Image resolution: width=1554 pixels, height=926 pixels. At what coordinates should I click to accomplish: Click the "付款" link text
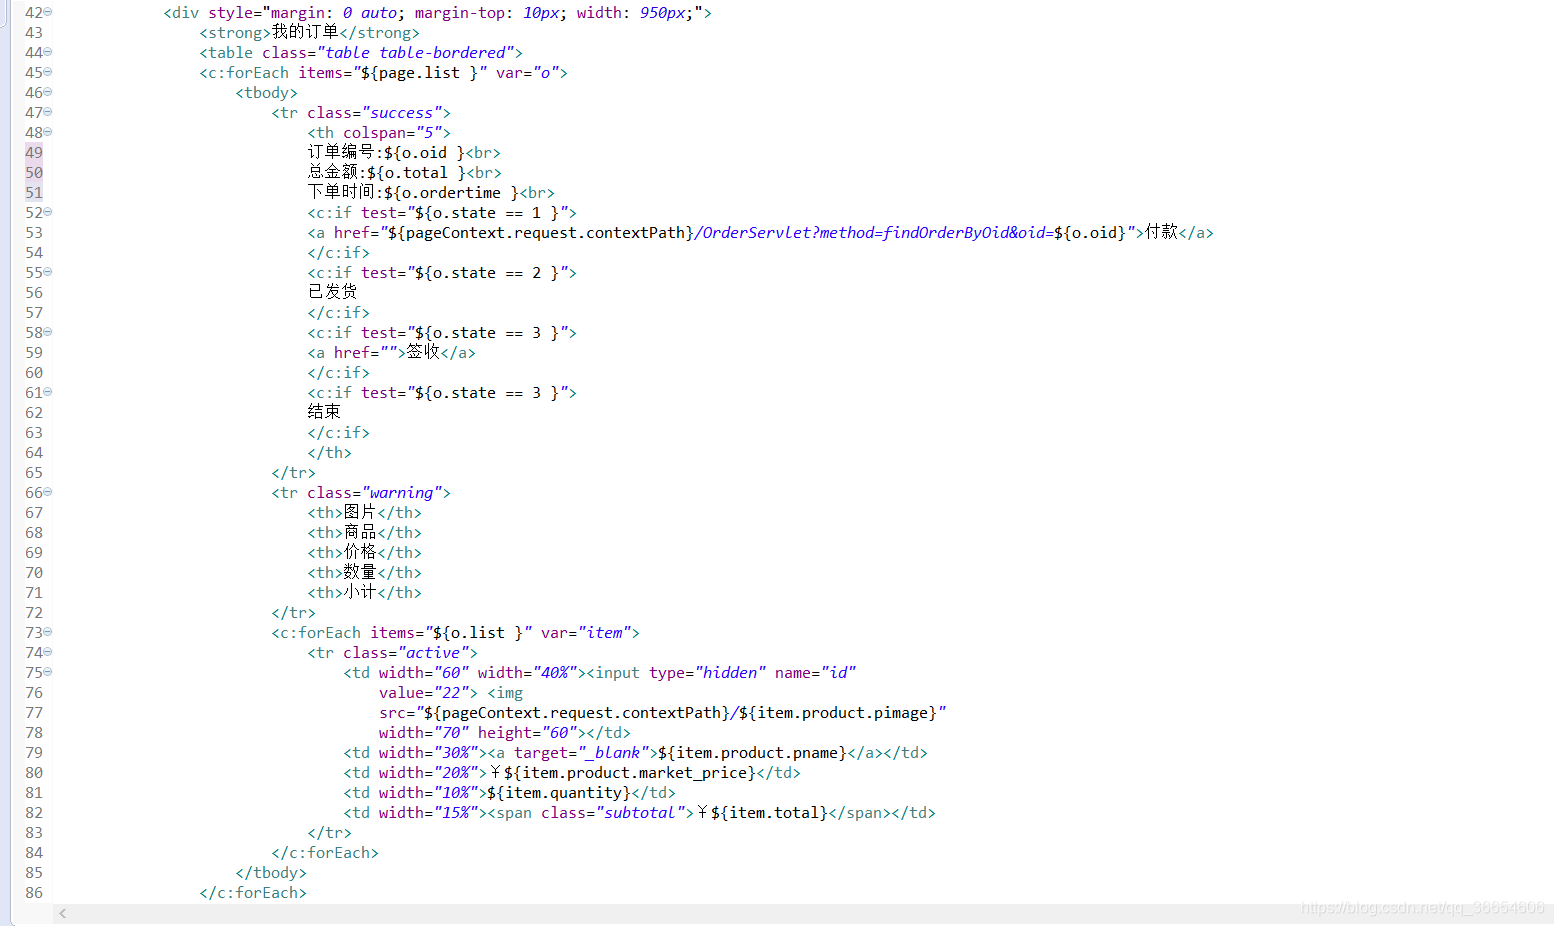(x=1161, y=232)
